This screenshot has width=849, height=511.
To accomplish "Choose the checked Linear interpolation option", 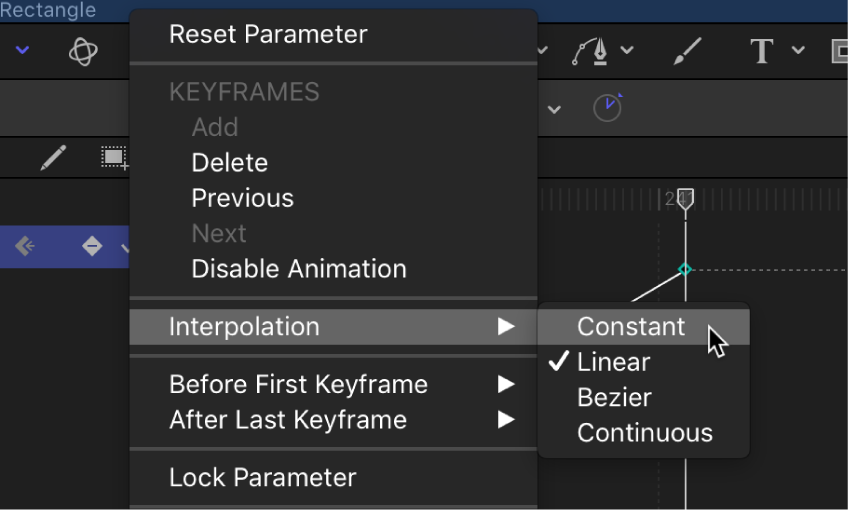I will tap(613, 362).
